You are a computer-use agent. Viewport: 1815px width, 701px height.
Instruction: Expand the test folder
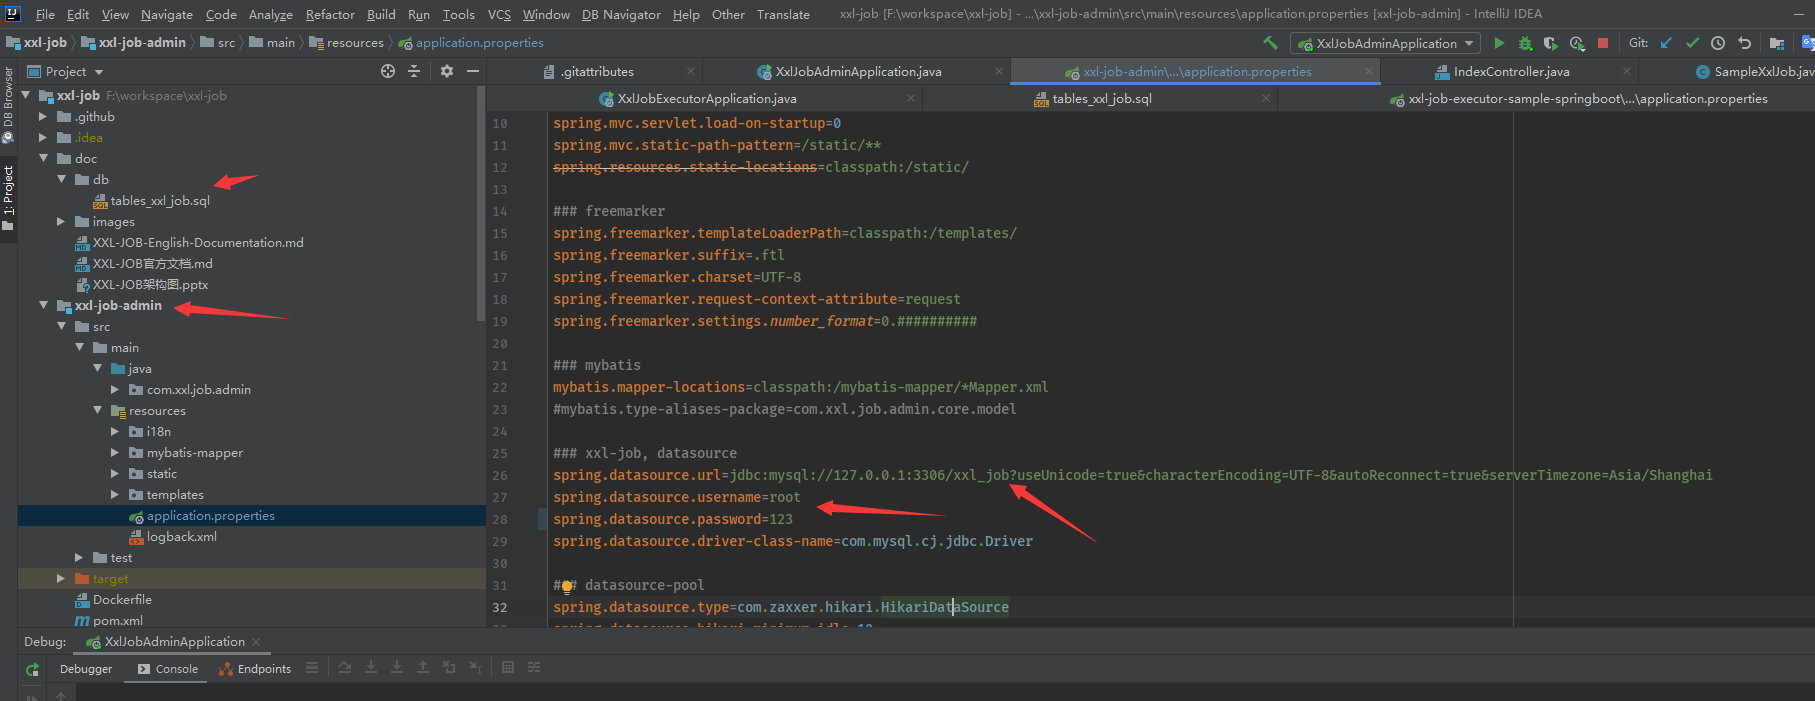(x=79, y=557)
